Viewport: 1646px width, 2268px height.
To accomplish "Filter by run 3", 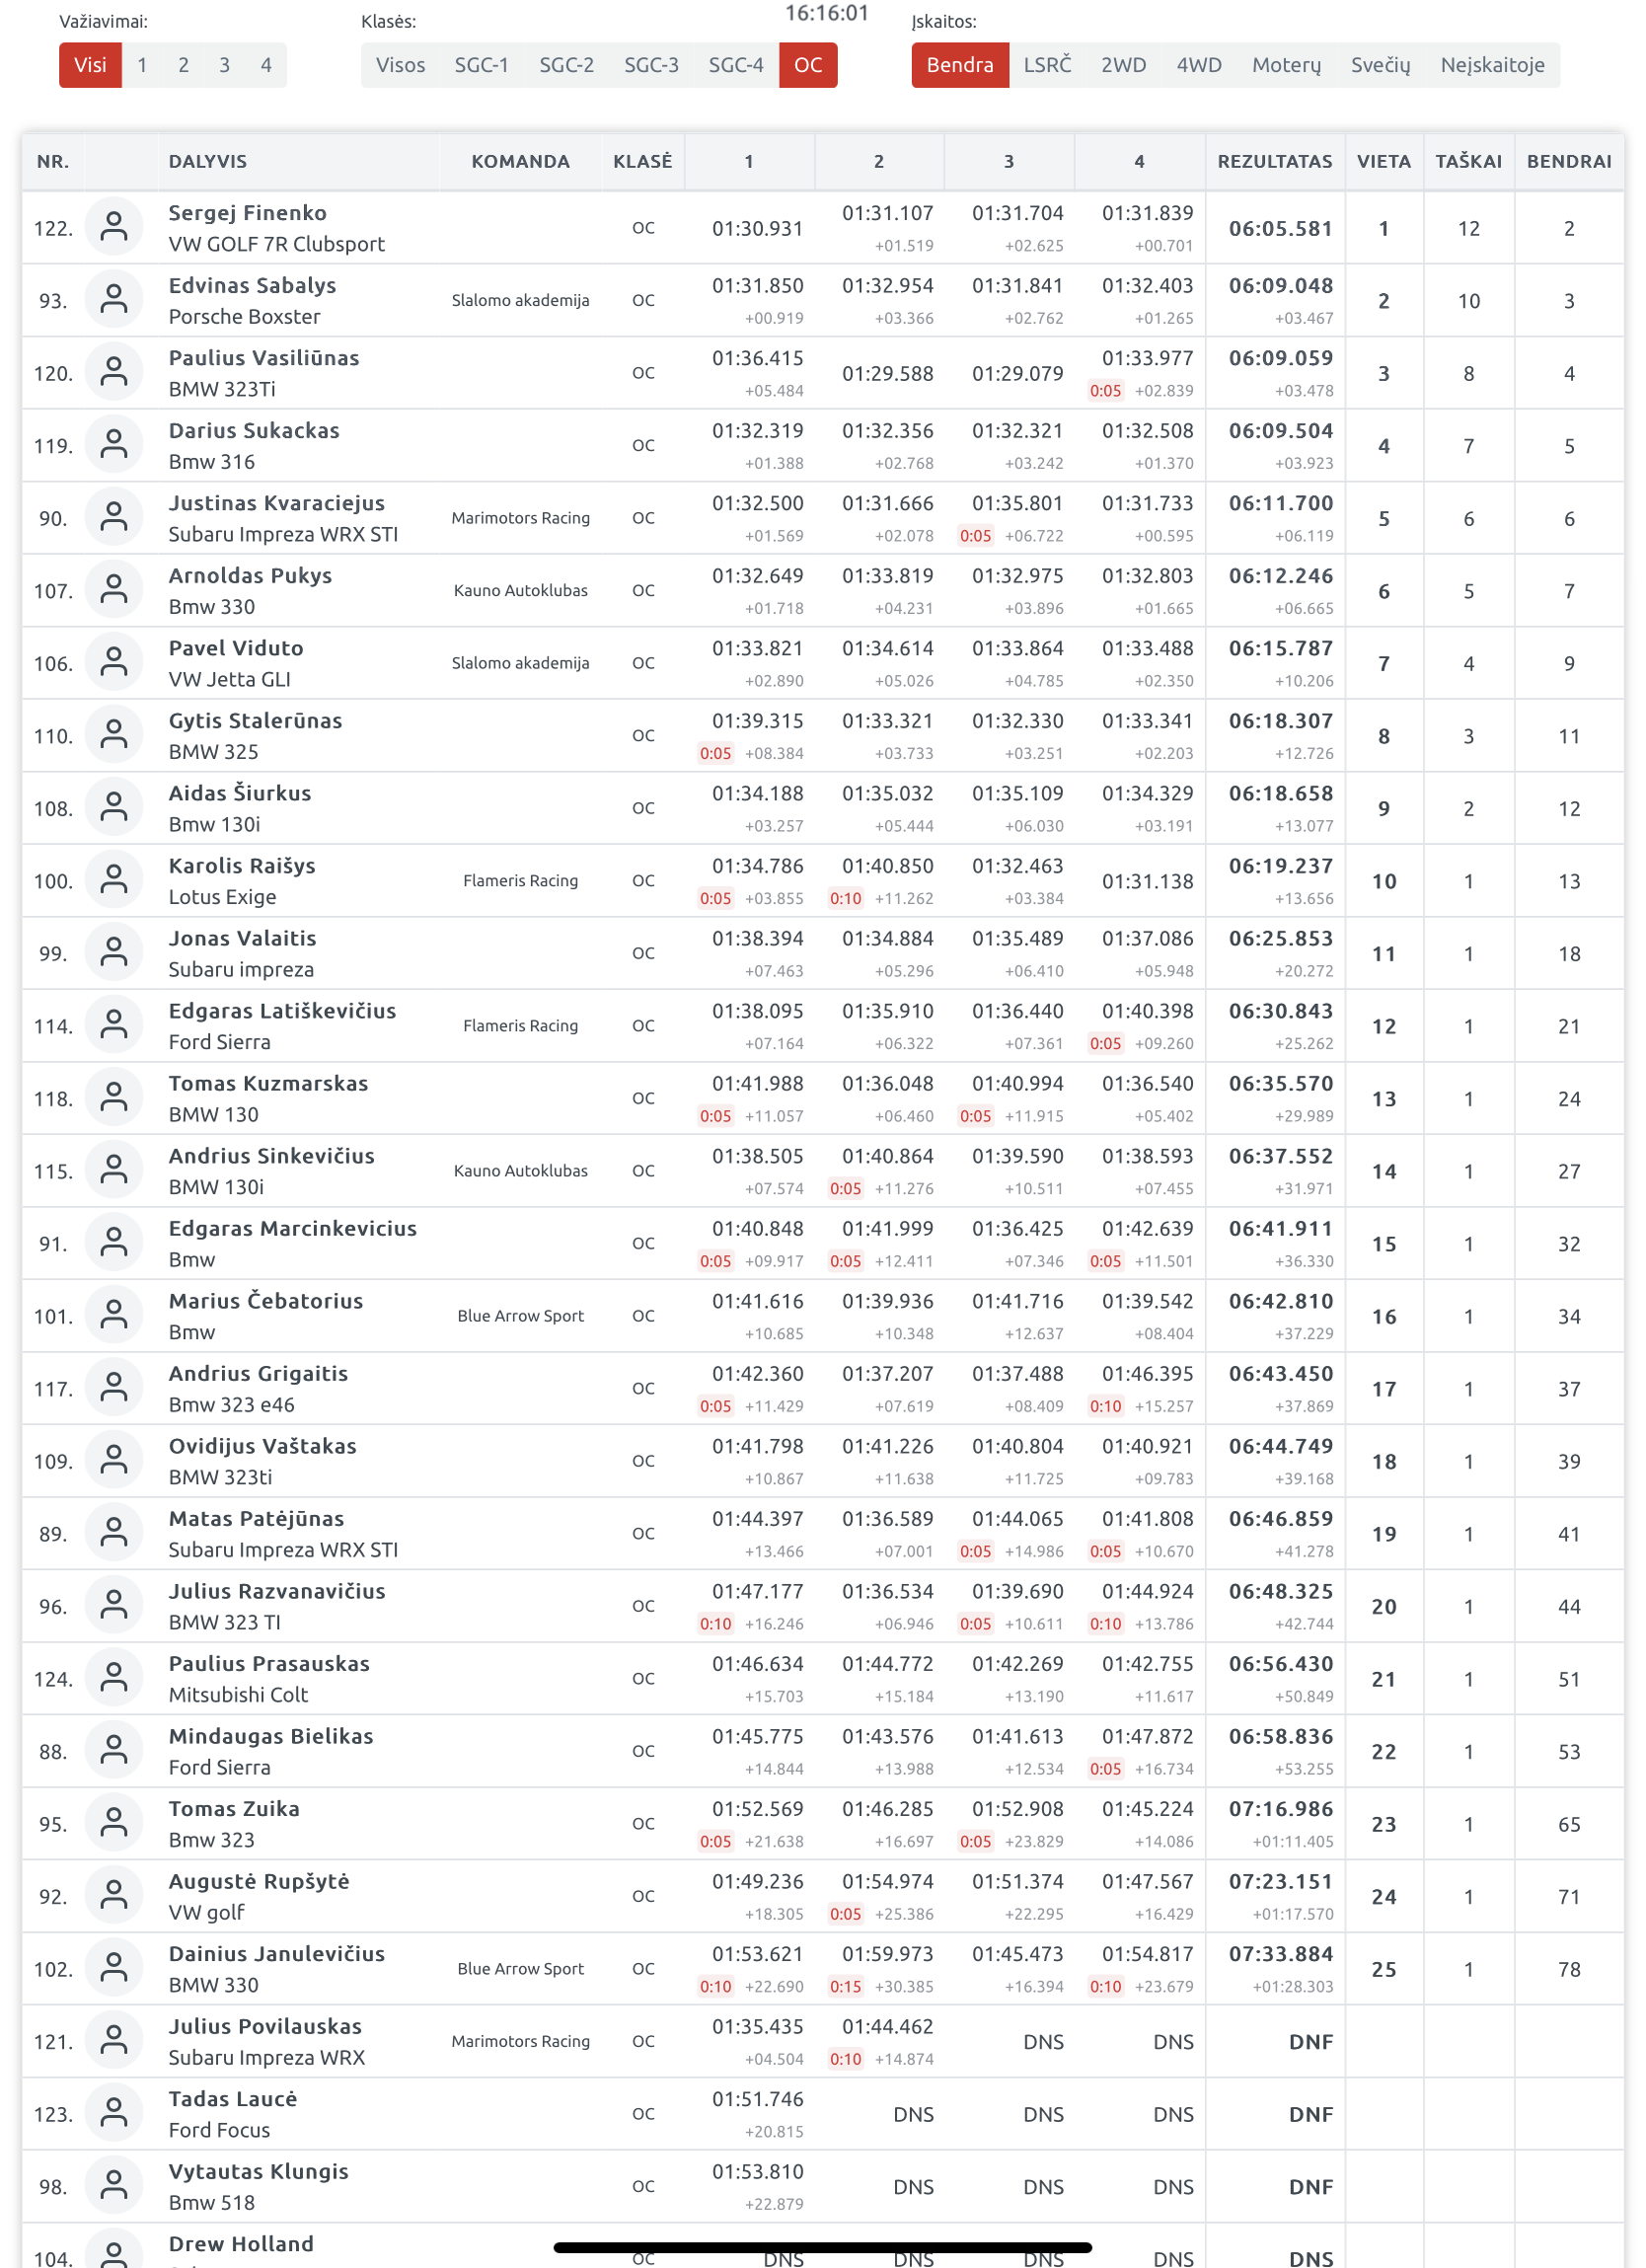I will click(224, 65).
